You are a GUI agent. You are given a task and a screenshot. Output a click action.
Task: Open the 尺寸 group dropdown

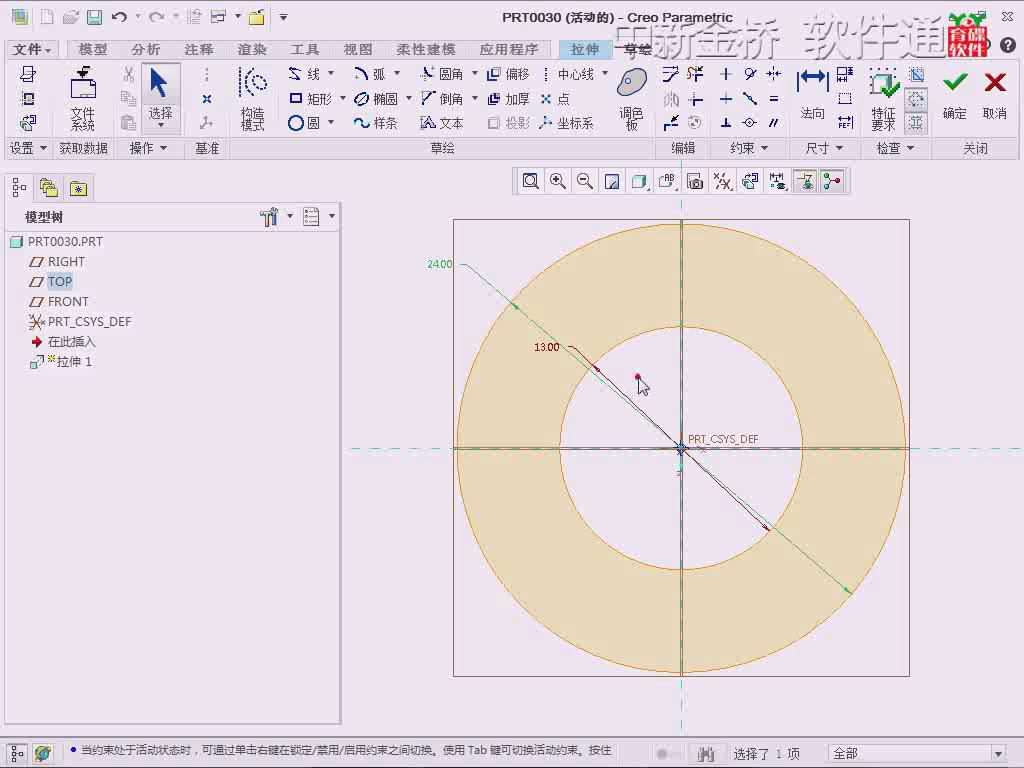[824, 148]
